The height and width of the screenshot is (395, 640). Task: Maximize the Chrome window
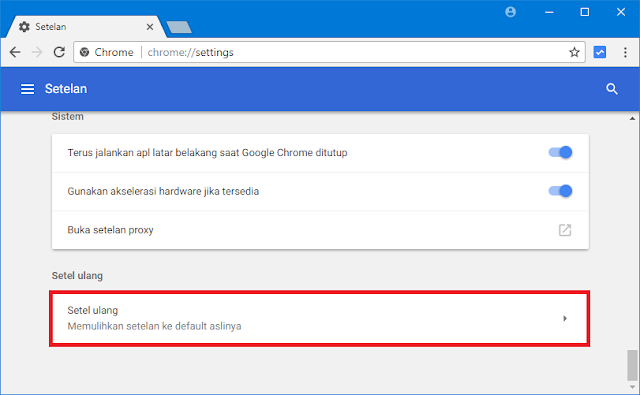[585, 12]
